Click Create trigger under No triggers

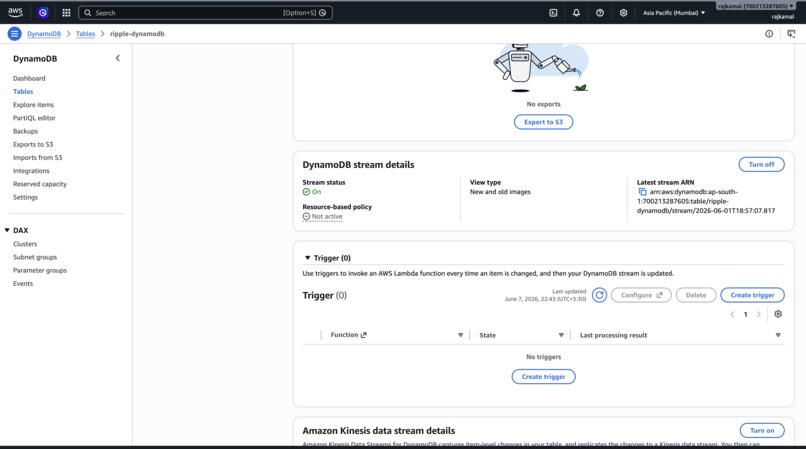[x=543, y=377]
